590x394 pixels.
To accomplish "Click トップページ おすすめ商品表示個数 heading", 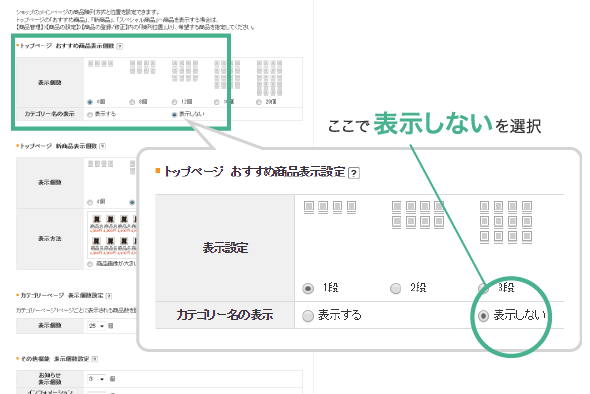I will tap(67, 46).
